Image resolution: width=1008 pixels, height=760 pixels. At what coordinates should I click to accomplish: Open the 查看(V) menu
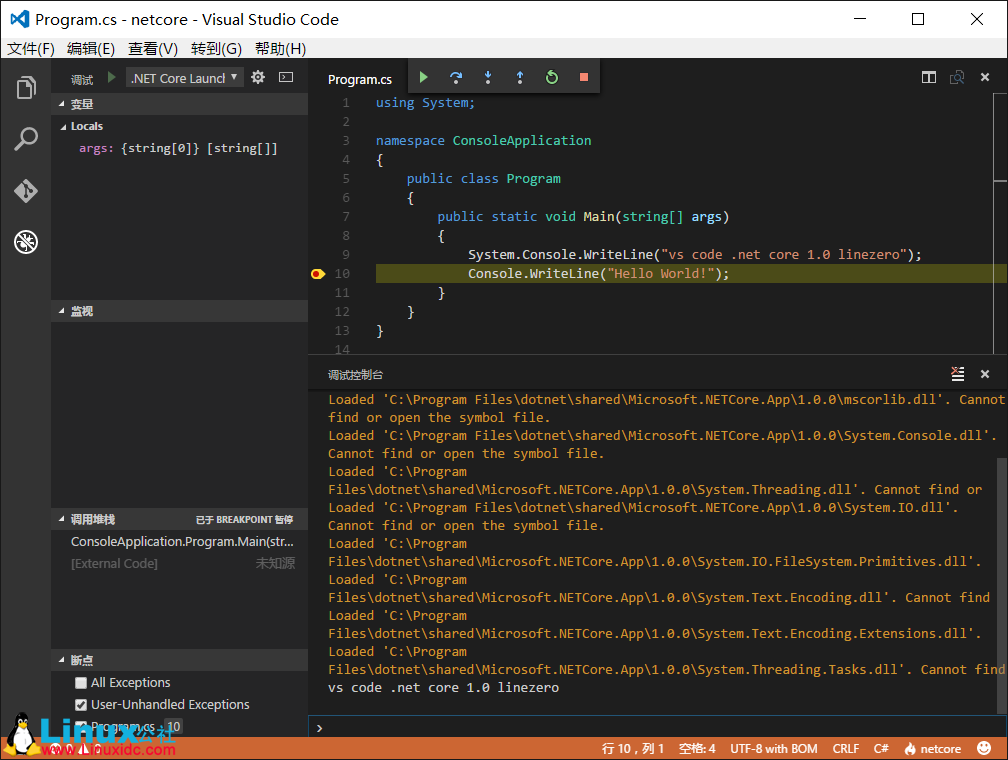coord(153,49)
